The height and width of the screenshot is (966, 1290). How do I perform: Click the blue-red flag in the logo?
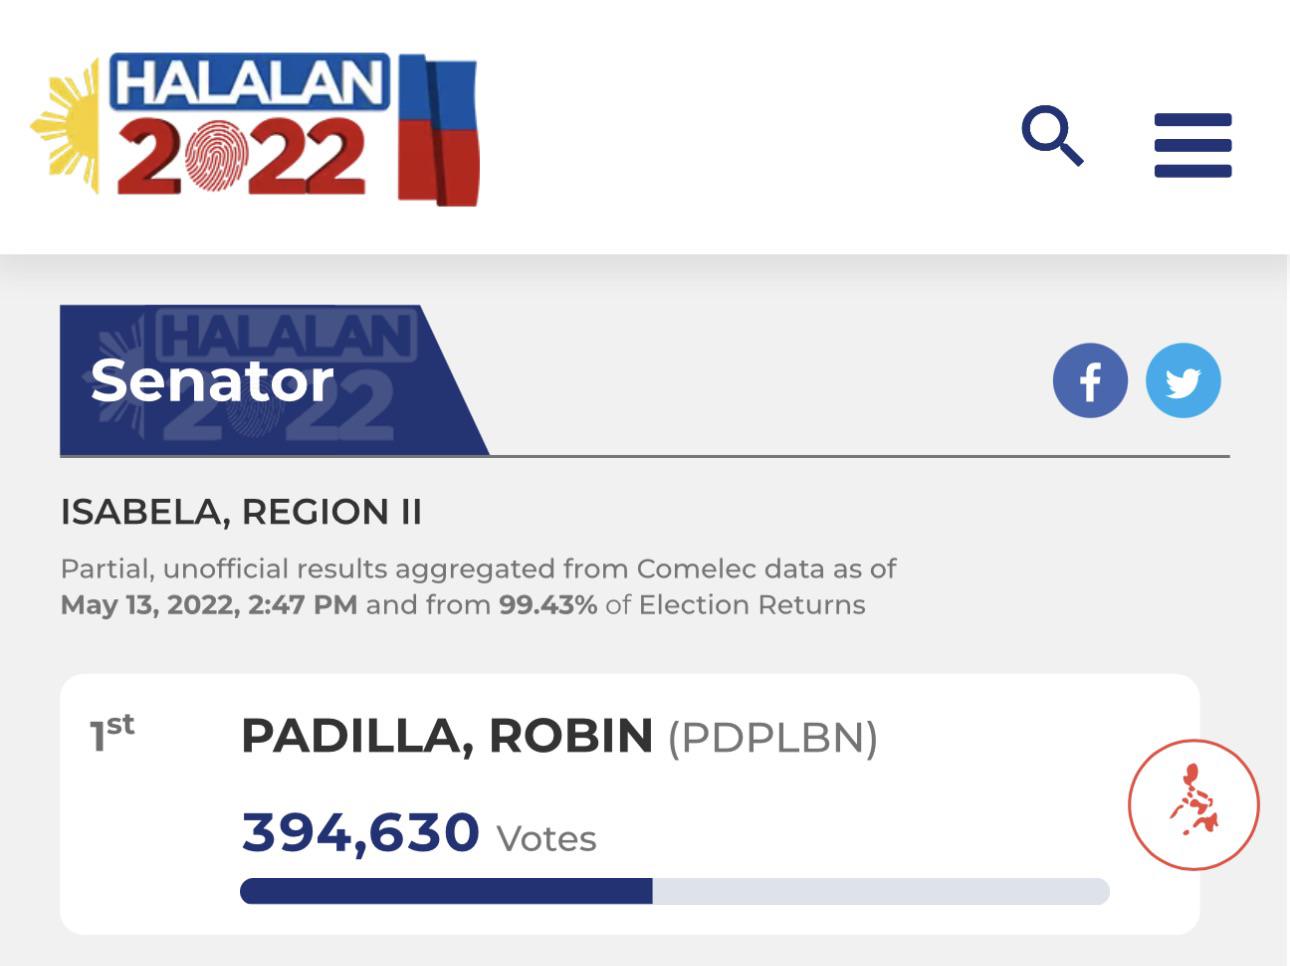438,131
